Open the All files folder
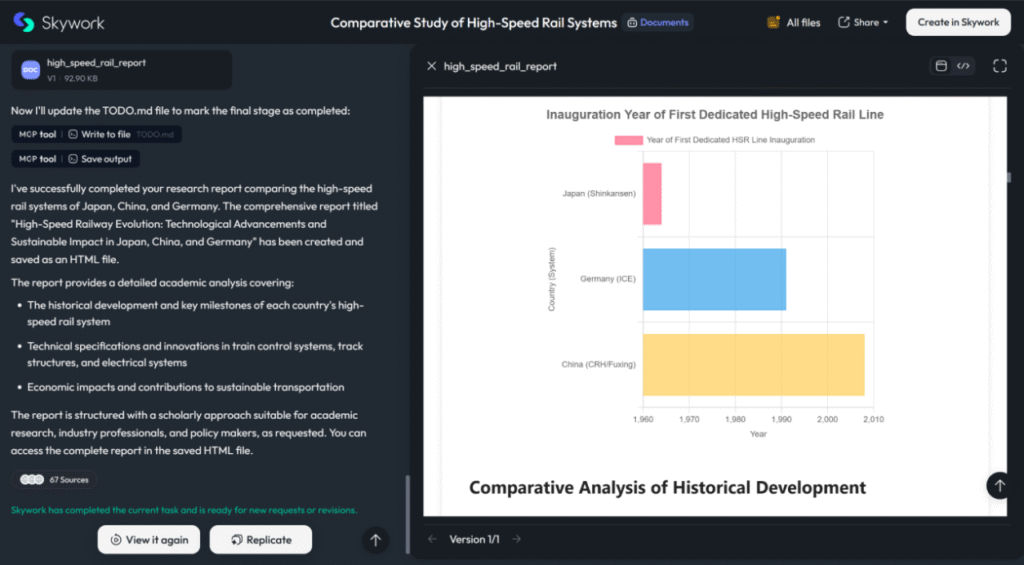1024x565 pixels. coord(793,22)
